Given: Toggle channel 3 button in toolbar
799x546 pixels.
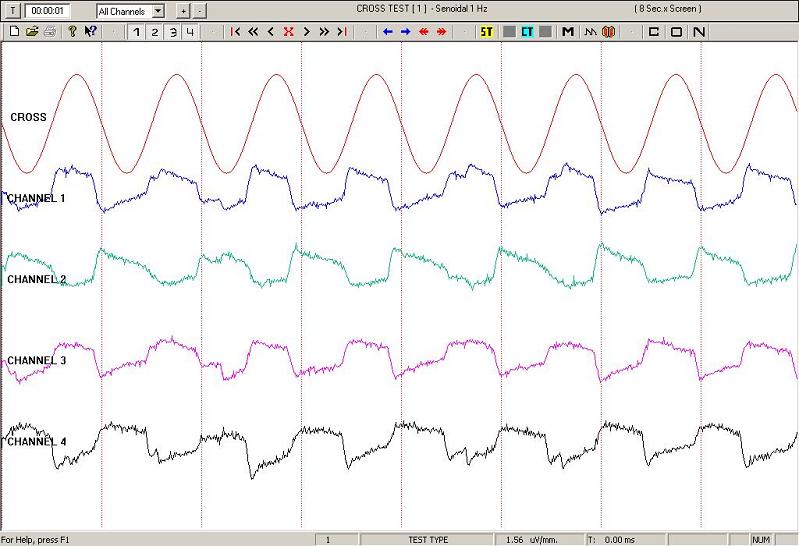Looking at the screenshot, I should 172,32.
